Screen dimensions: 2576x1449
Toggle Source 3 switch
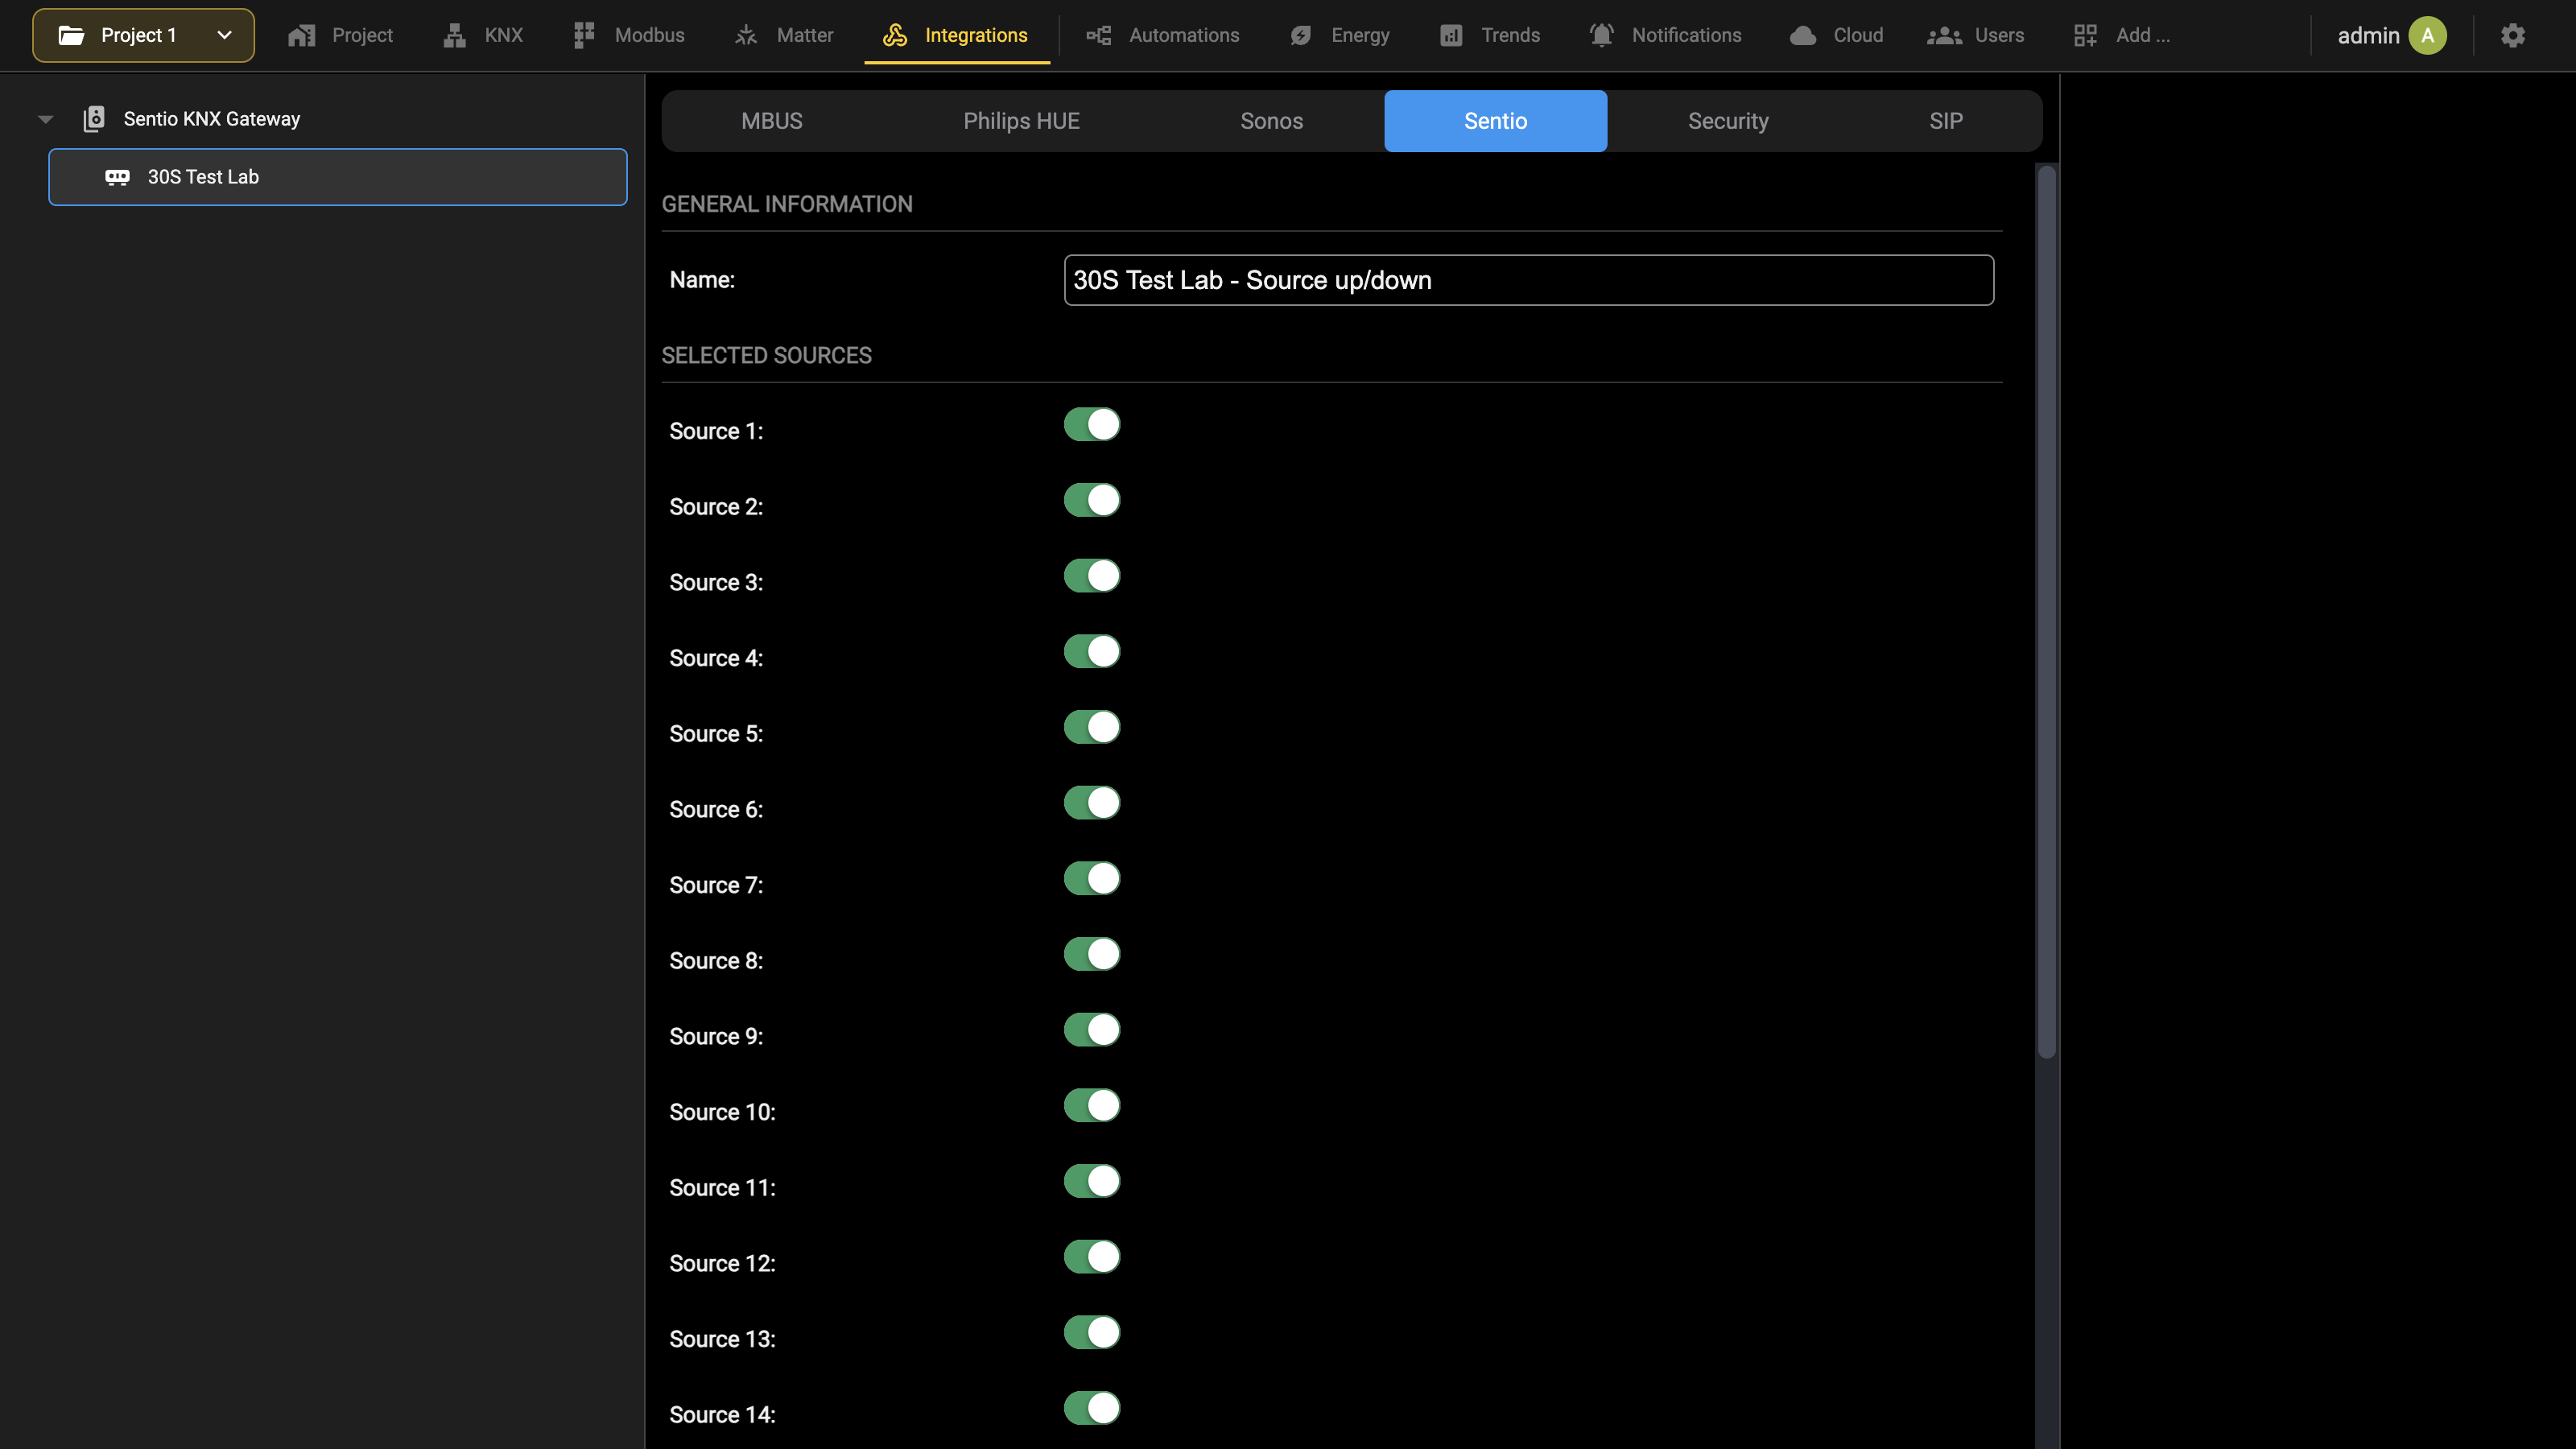pos(1092,576)
